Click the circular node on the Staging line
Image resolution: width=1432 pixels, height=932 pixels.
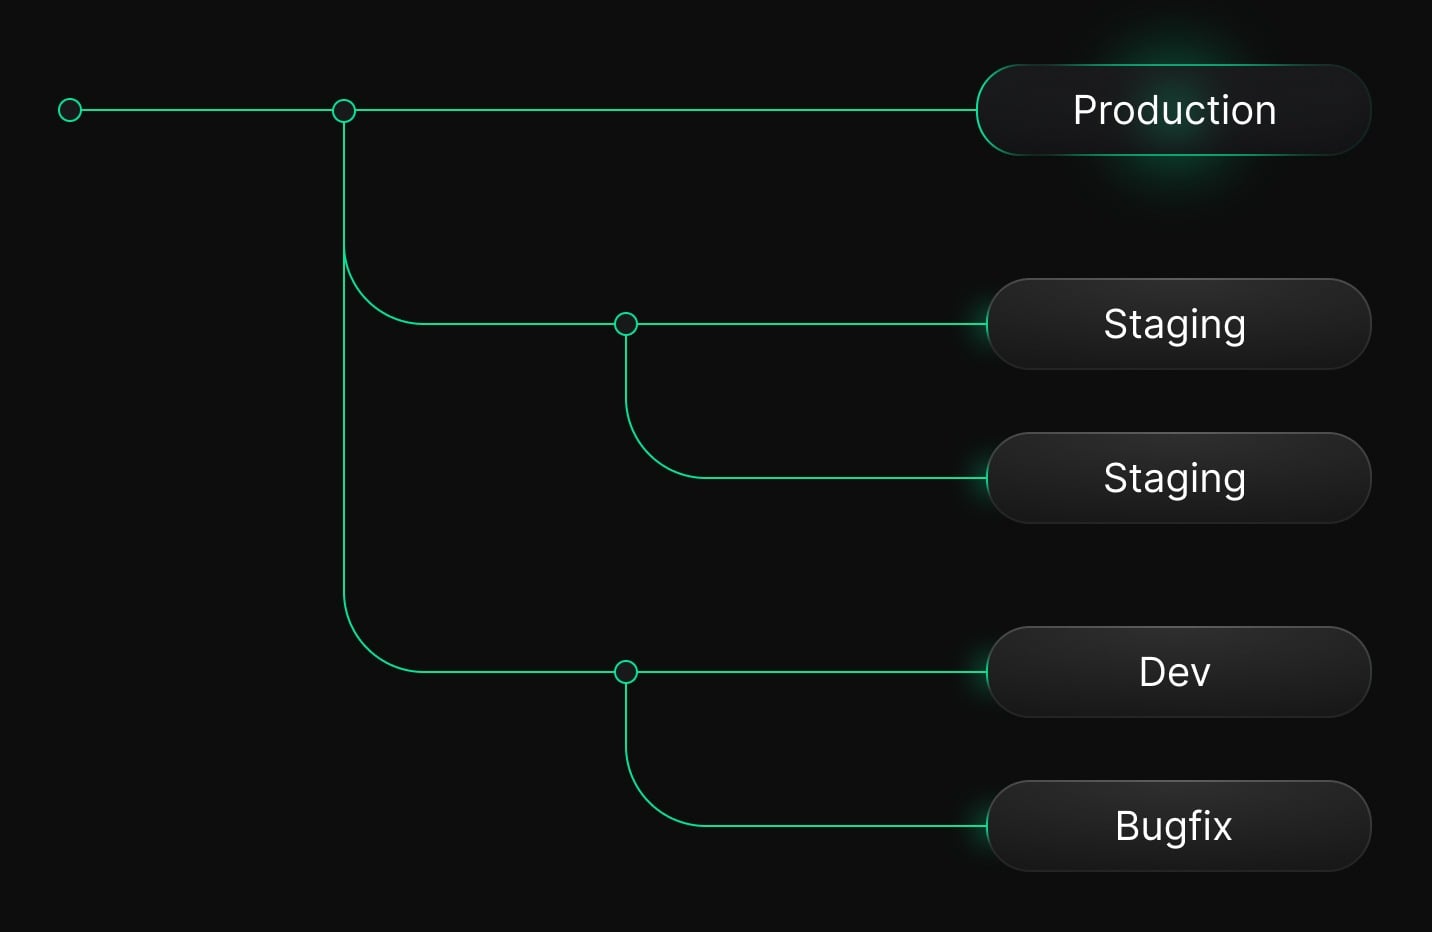pos(626,324)
